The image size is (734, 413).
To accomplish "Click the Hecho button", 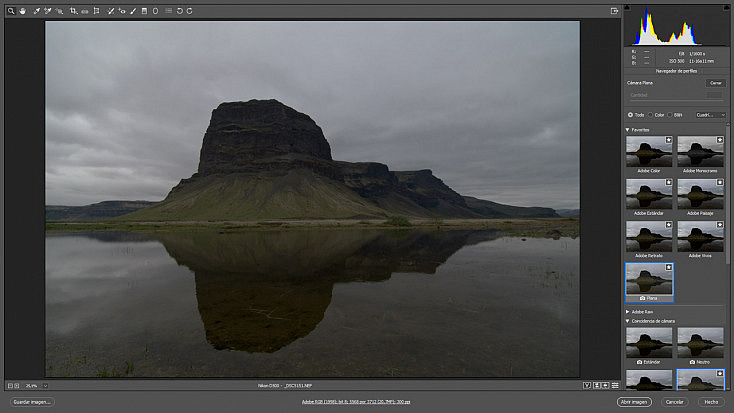I will click(711, 402).
